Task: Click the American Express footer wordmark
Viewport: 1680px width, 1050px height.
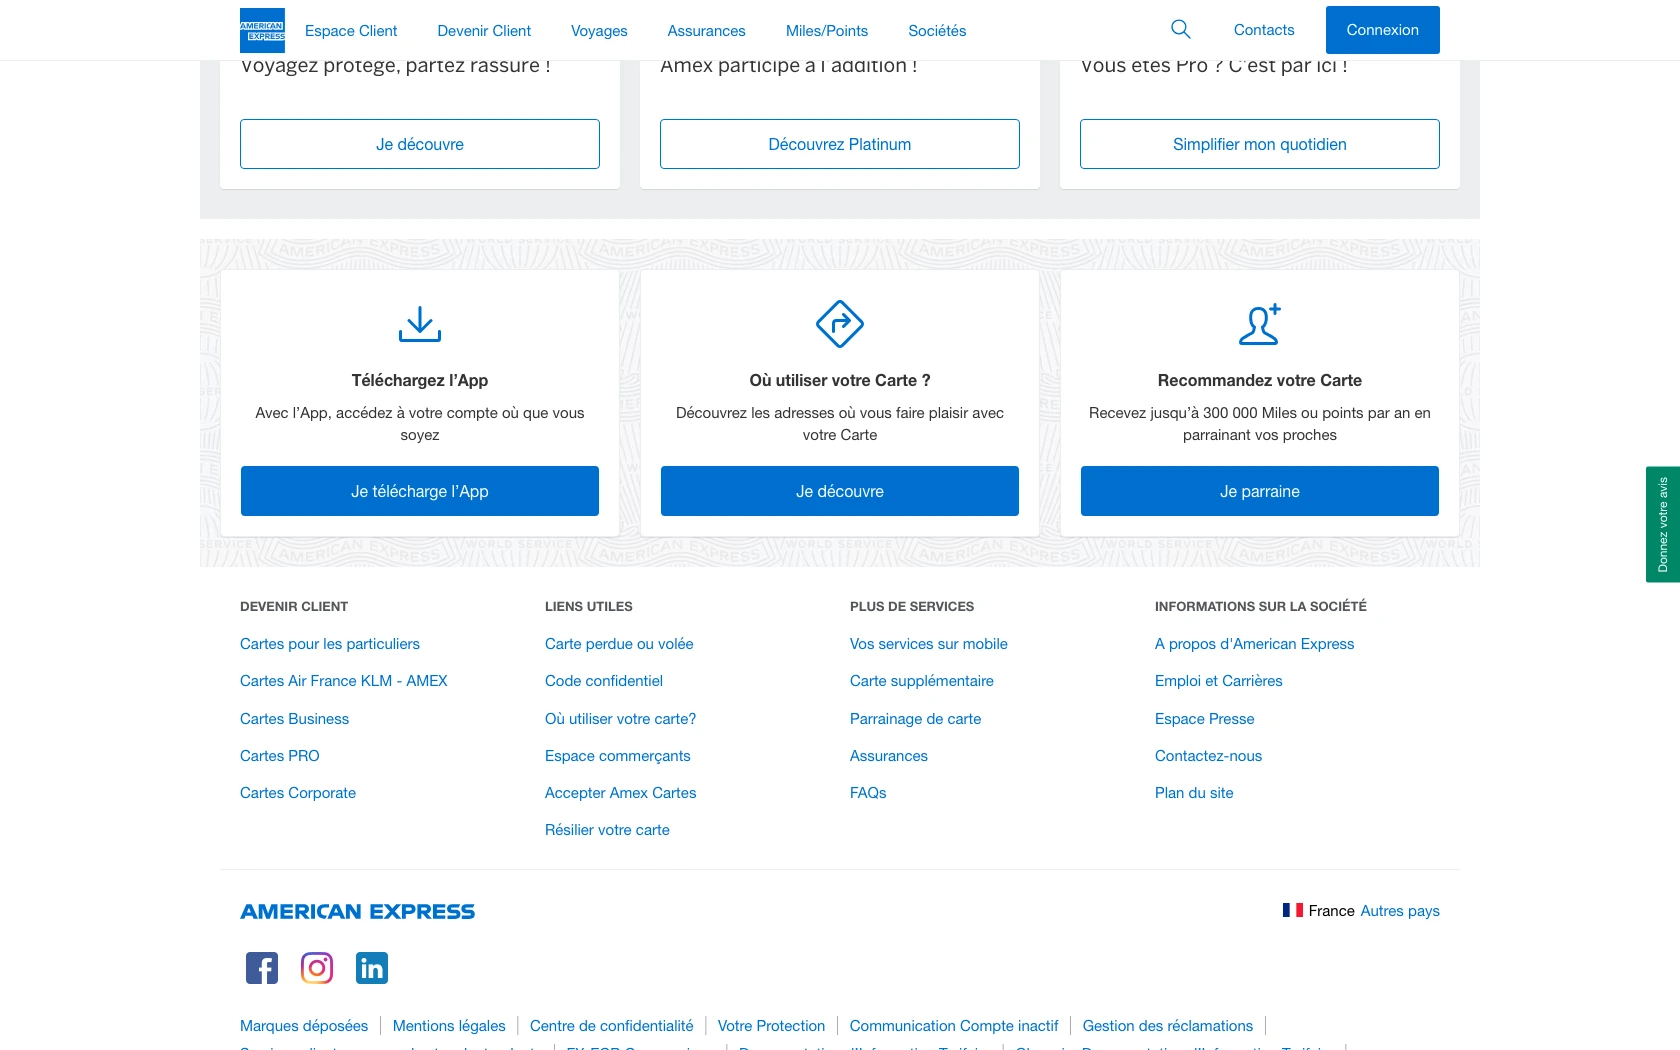Action: coord(357,911)
